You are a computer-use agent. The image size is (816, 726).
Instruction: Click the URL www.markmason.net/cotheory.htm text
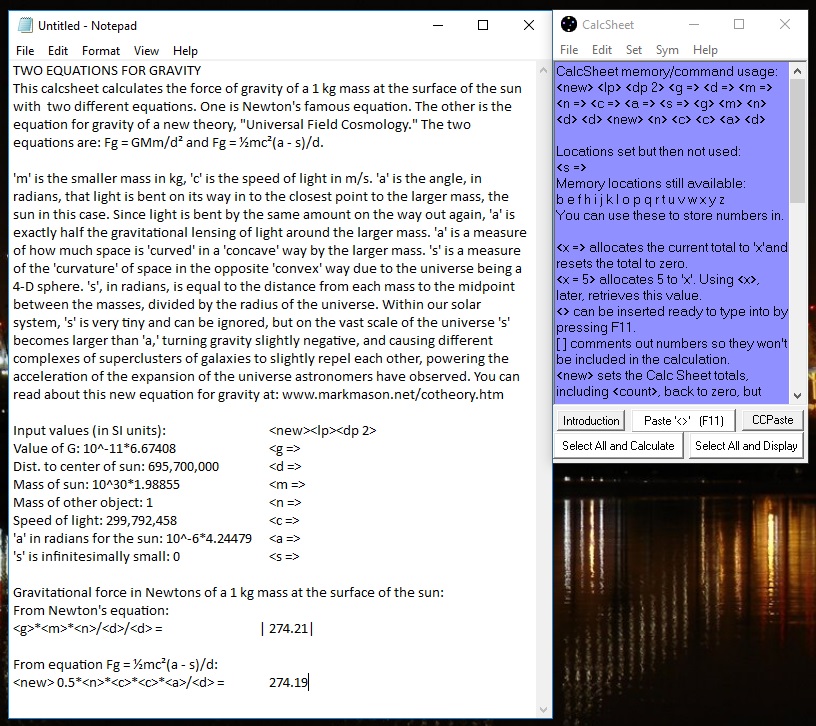[393, 394]
